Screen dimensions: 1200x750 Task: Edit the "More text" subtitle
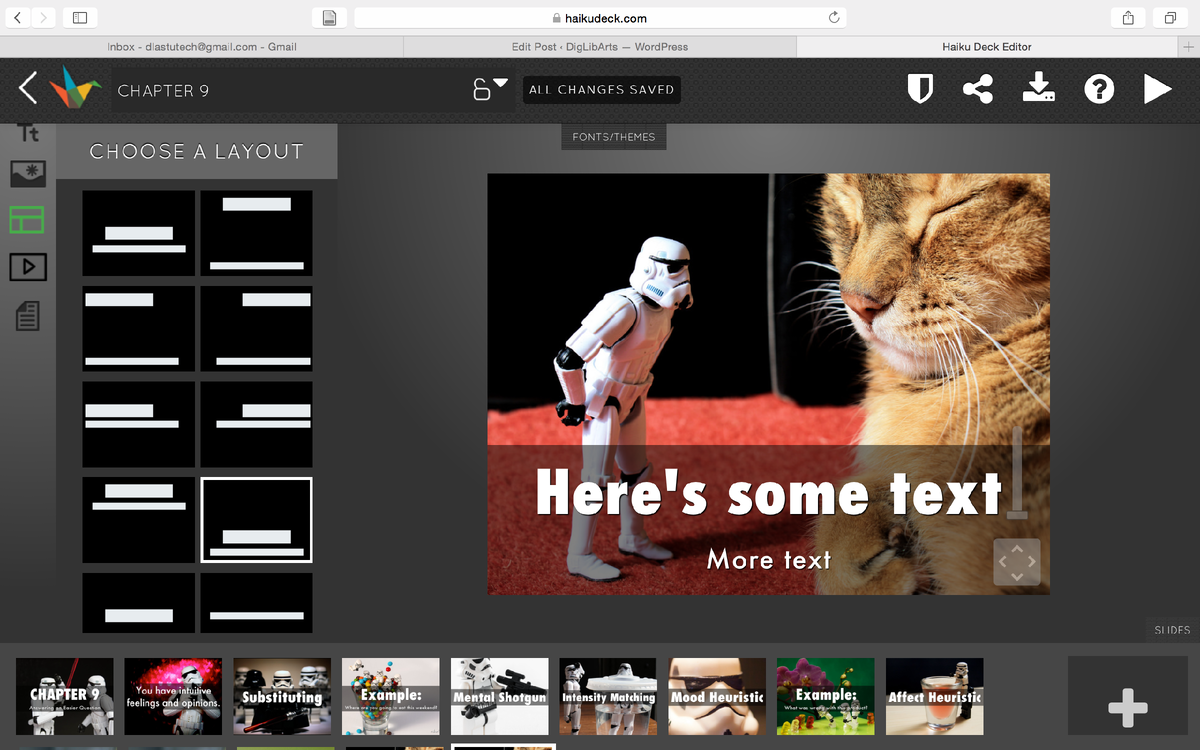click(769, 559)
